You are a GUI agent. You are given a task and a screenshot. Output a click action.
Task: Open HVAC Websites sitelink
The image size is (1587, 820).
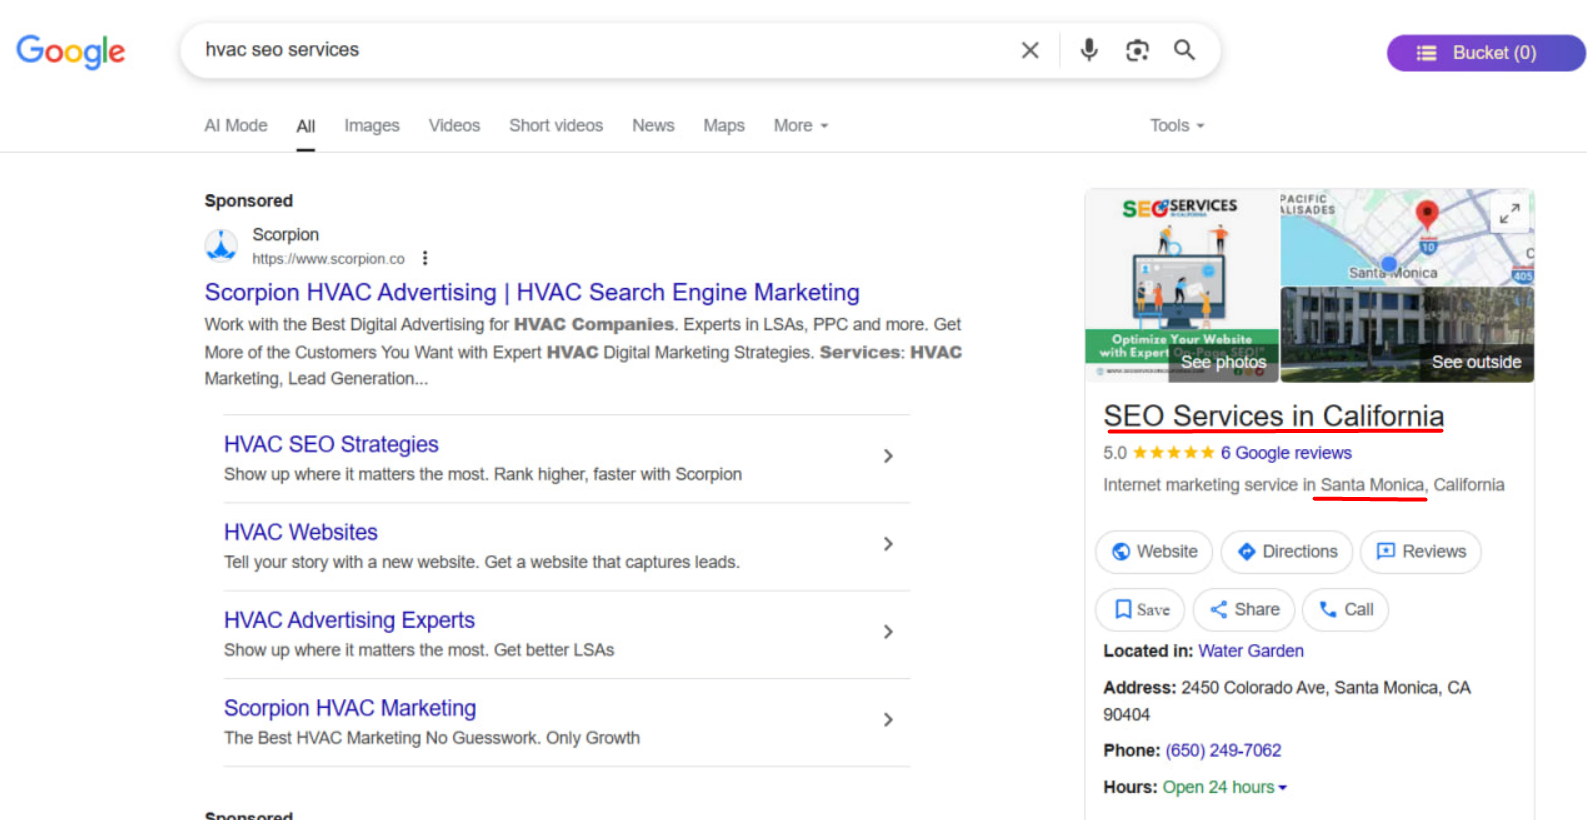click(x=301, y=532)
